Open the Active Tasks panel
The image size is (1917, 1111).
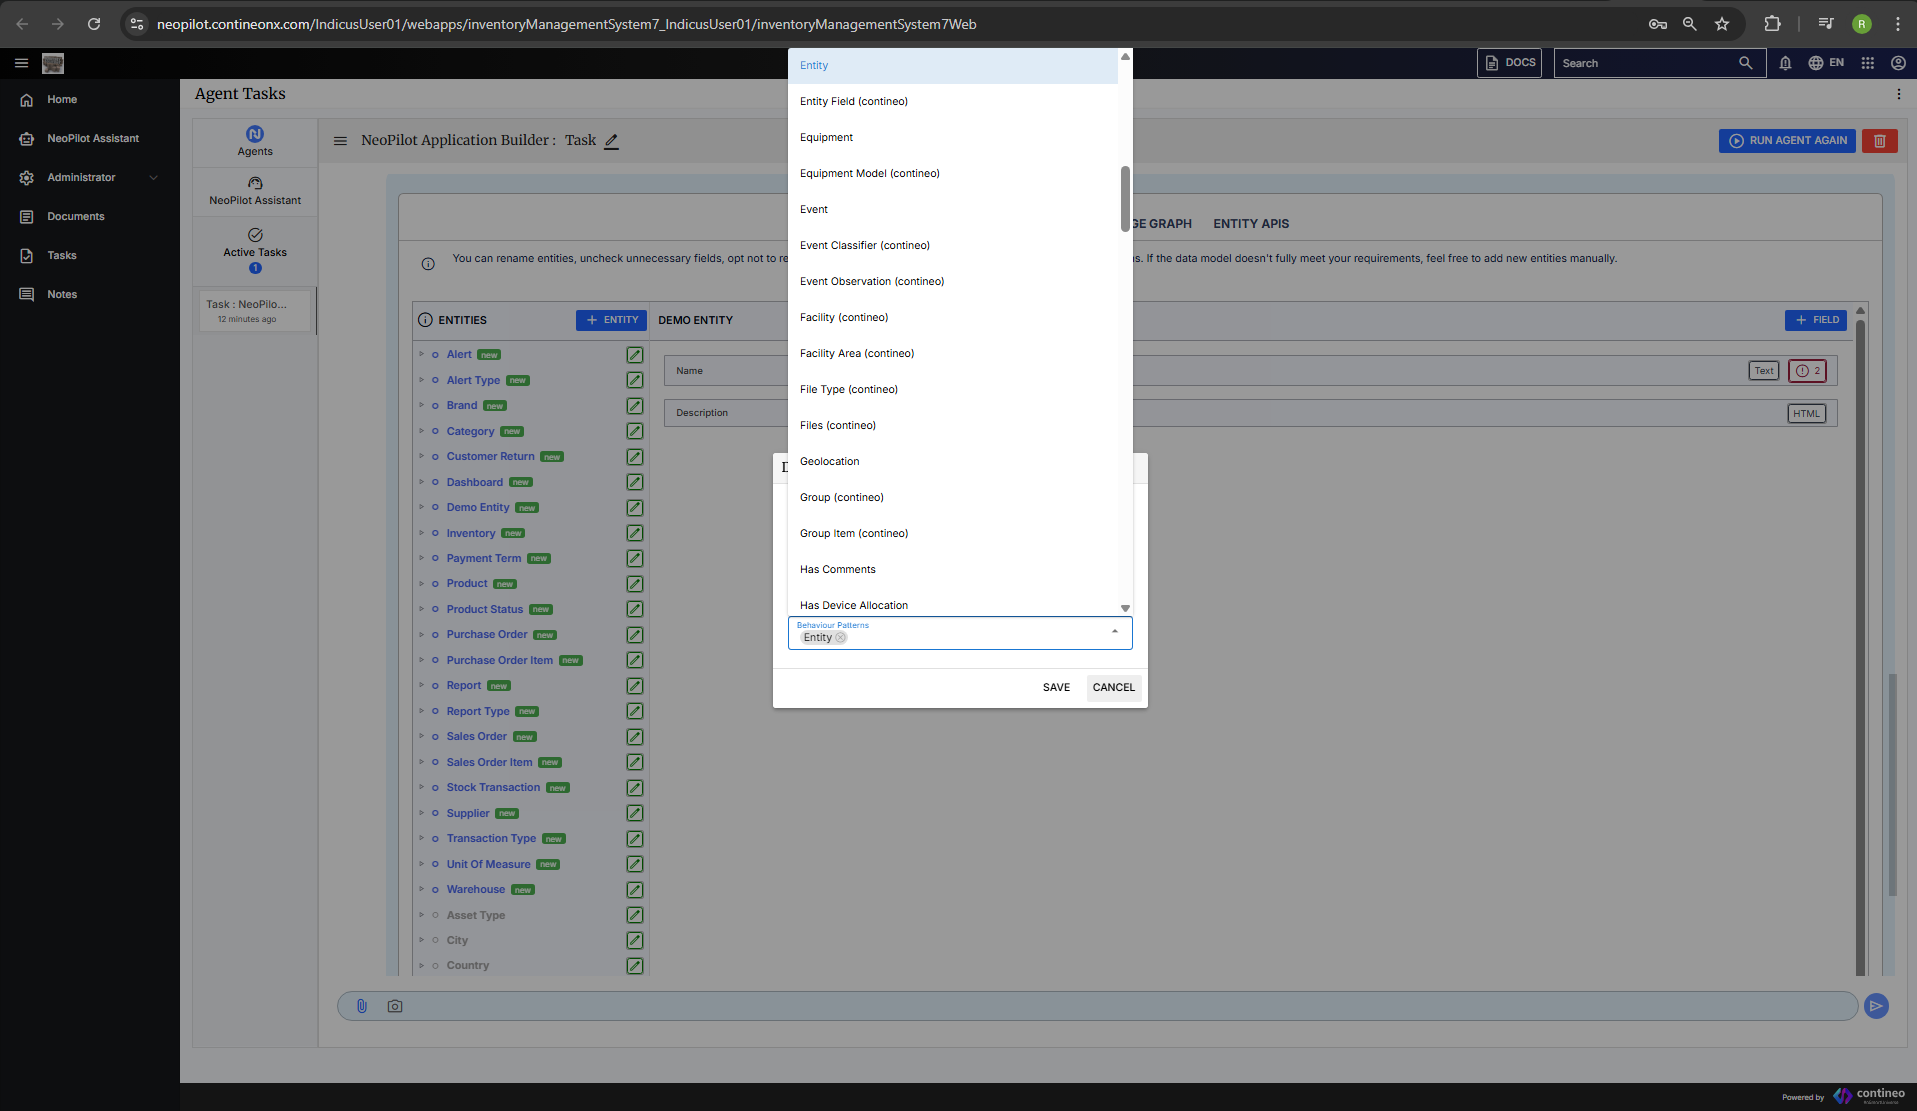pyautogui.click(x=255, y=250)
